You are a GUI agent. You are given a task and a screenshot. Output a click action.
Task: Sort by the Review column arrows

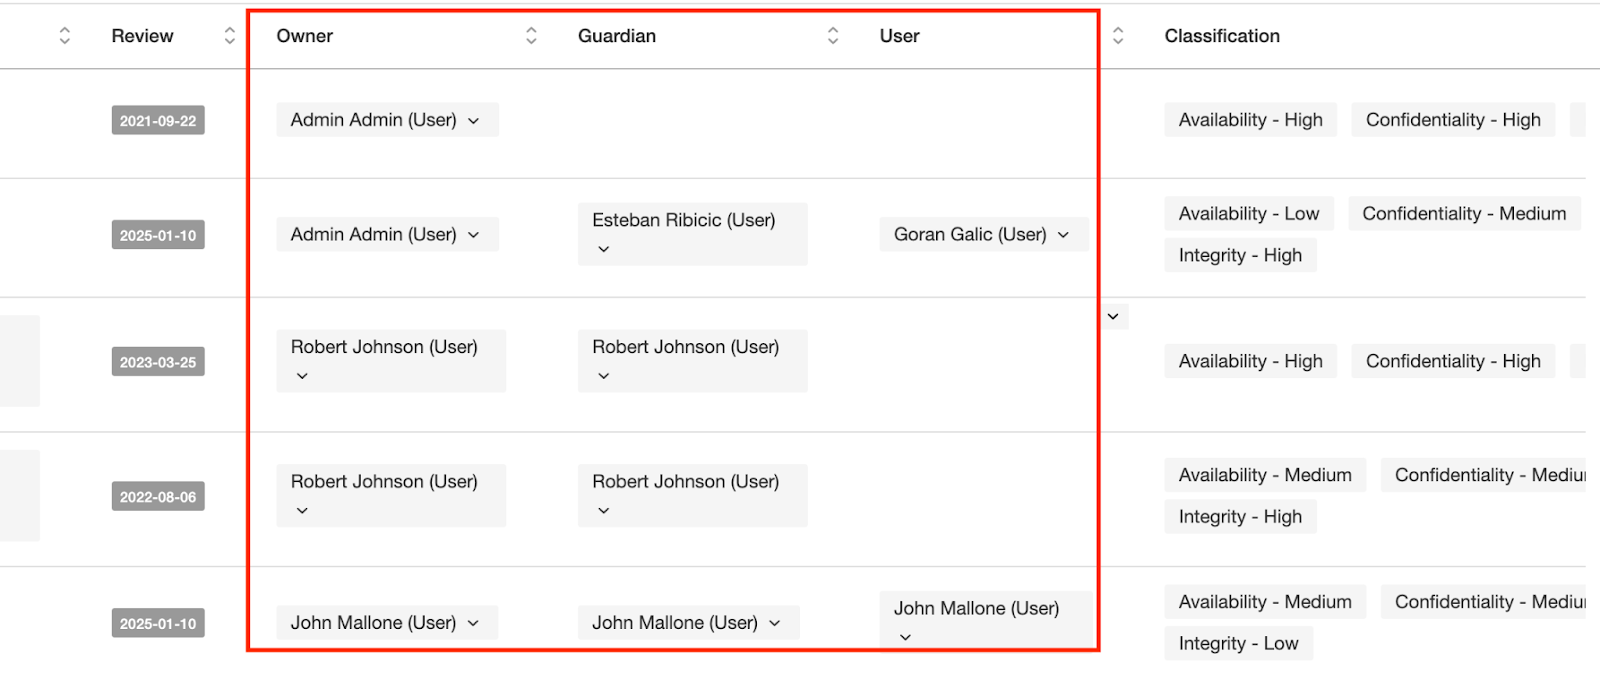coord(229,36)
